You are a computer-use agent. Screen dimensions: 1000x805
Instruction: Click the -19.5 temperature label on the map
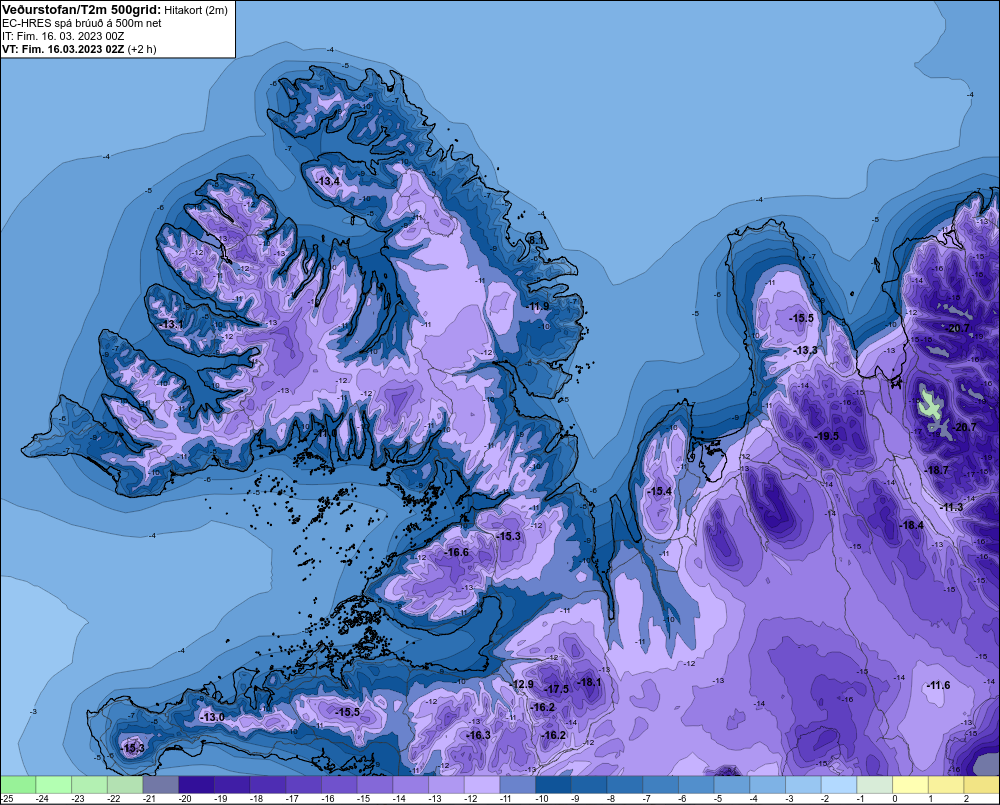point(827,436)
